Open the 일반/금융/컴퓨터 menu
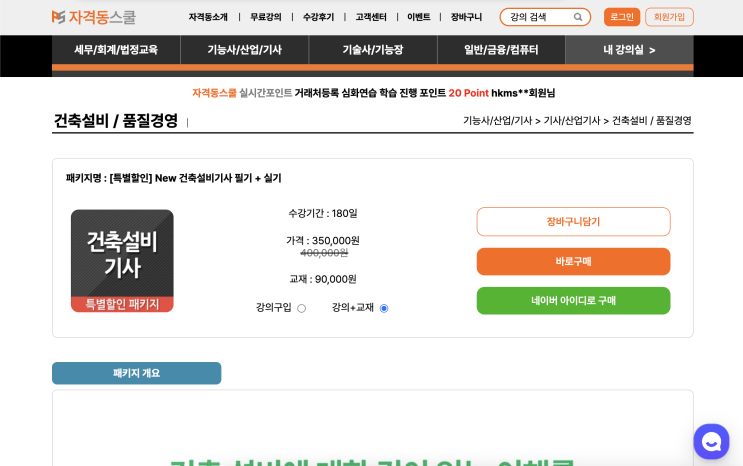743x466 pixels. click(501, 50)
